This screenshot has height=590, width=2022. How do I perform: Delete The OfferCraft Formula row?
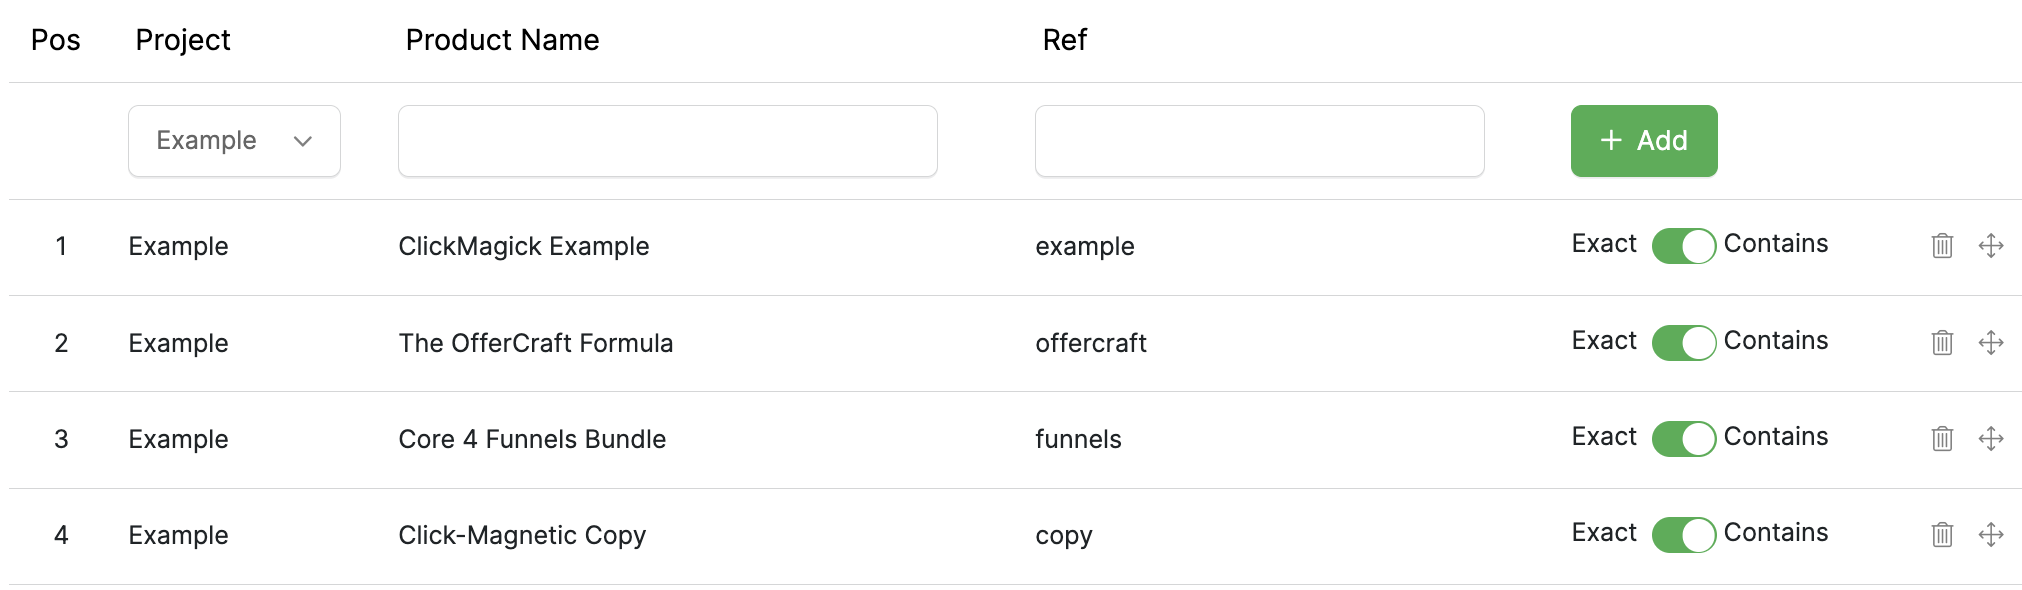(x=1942, y=343)
